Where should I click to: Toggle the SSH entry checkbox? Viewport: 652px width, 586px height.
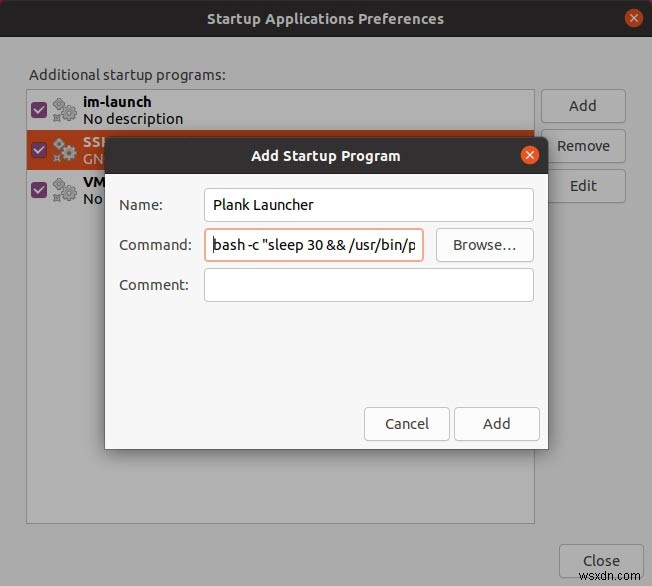click(39, 150)
